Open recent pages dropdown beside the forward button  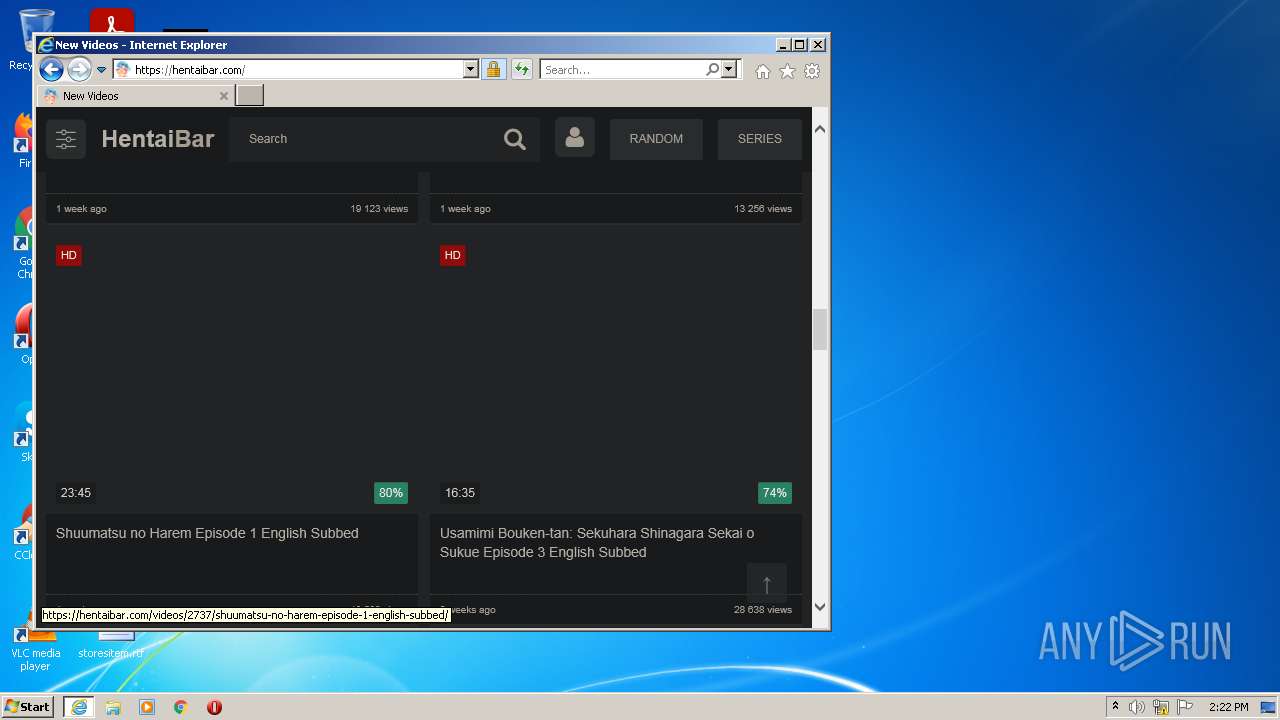coord(101,70)
